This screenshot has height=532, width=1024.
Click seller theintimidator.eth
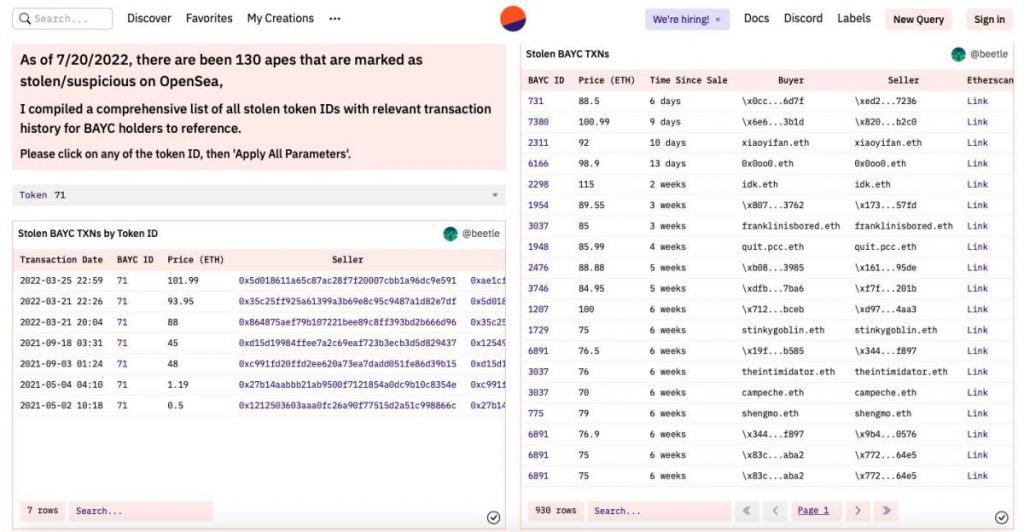coord(901,372)
